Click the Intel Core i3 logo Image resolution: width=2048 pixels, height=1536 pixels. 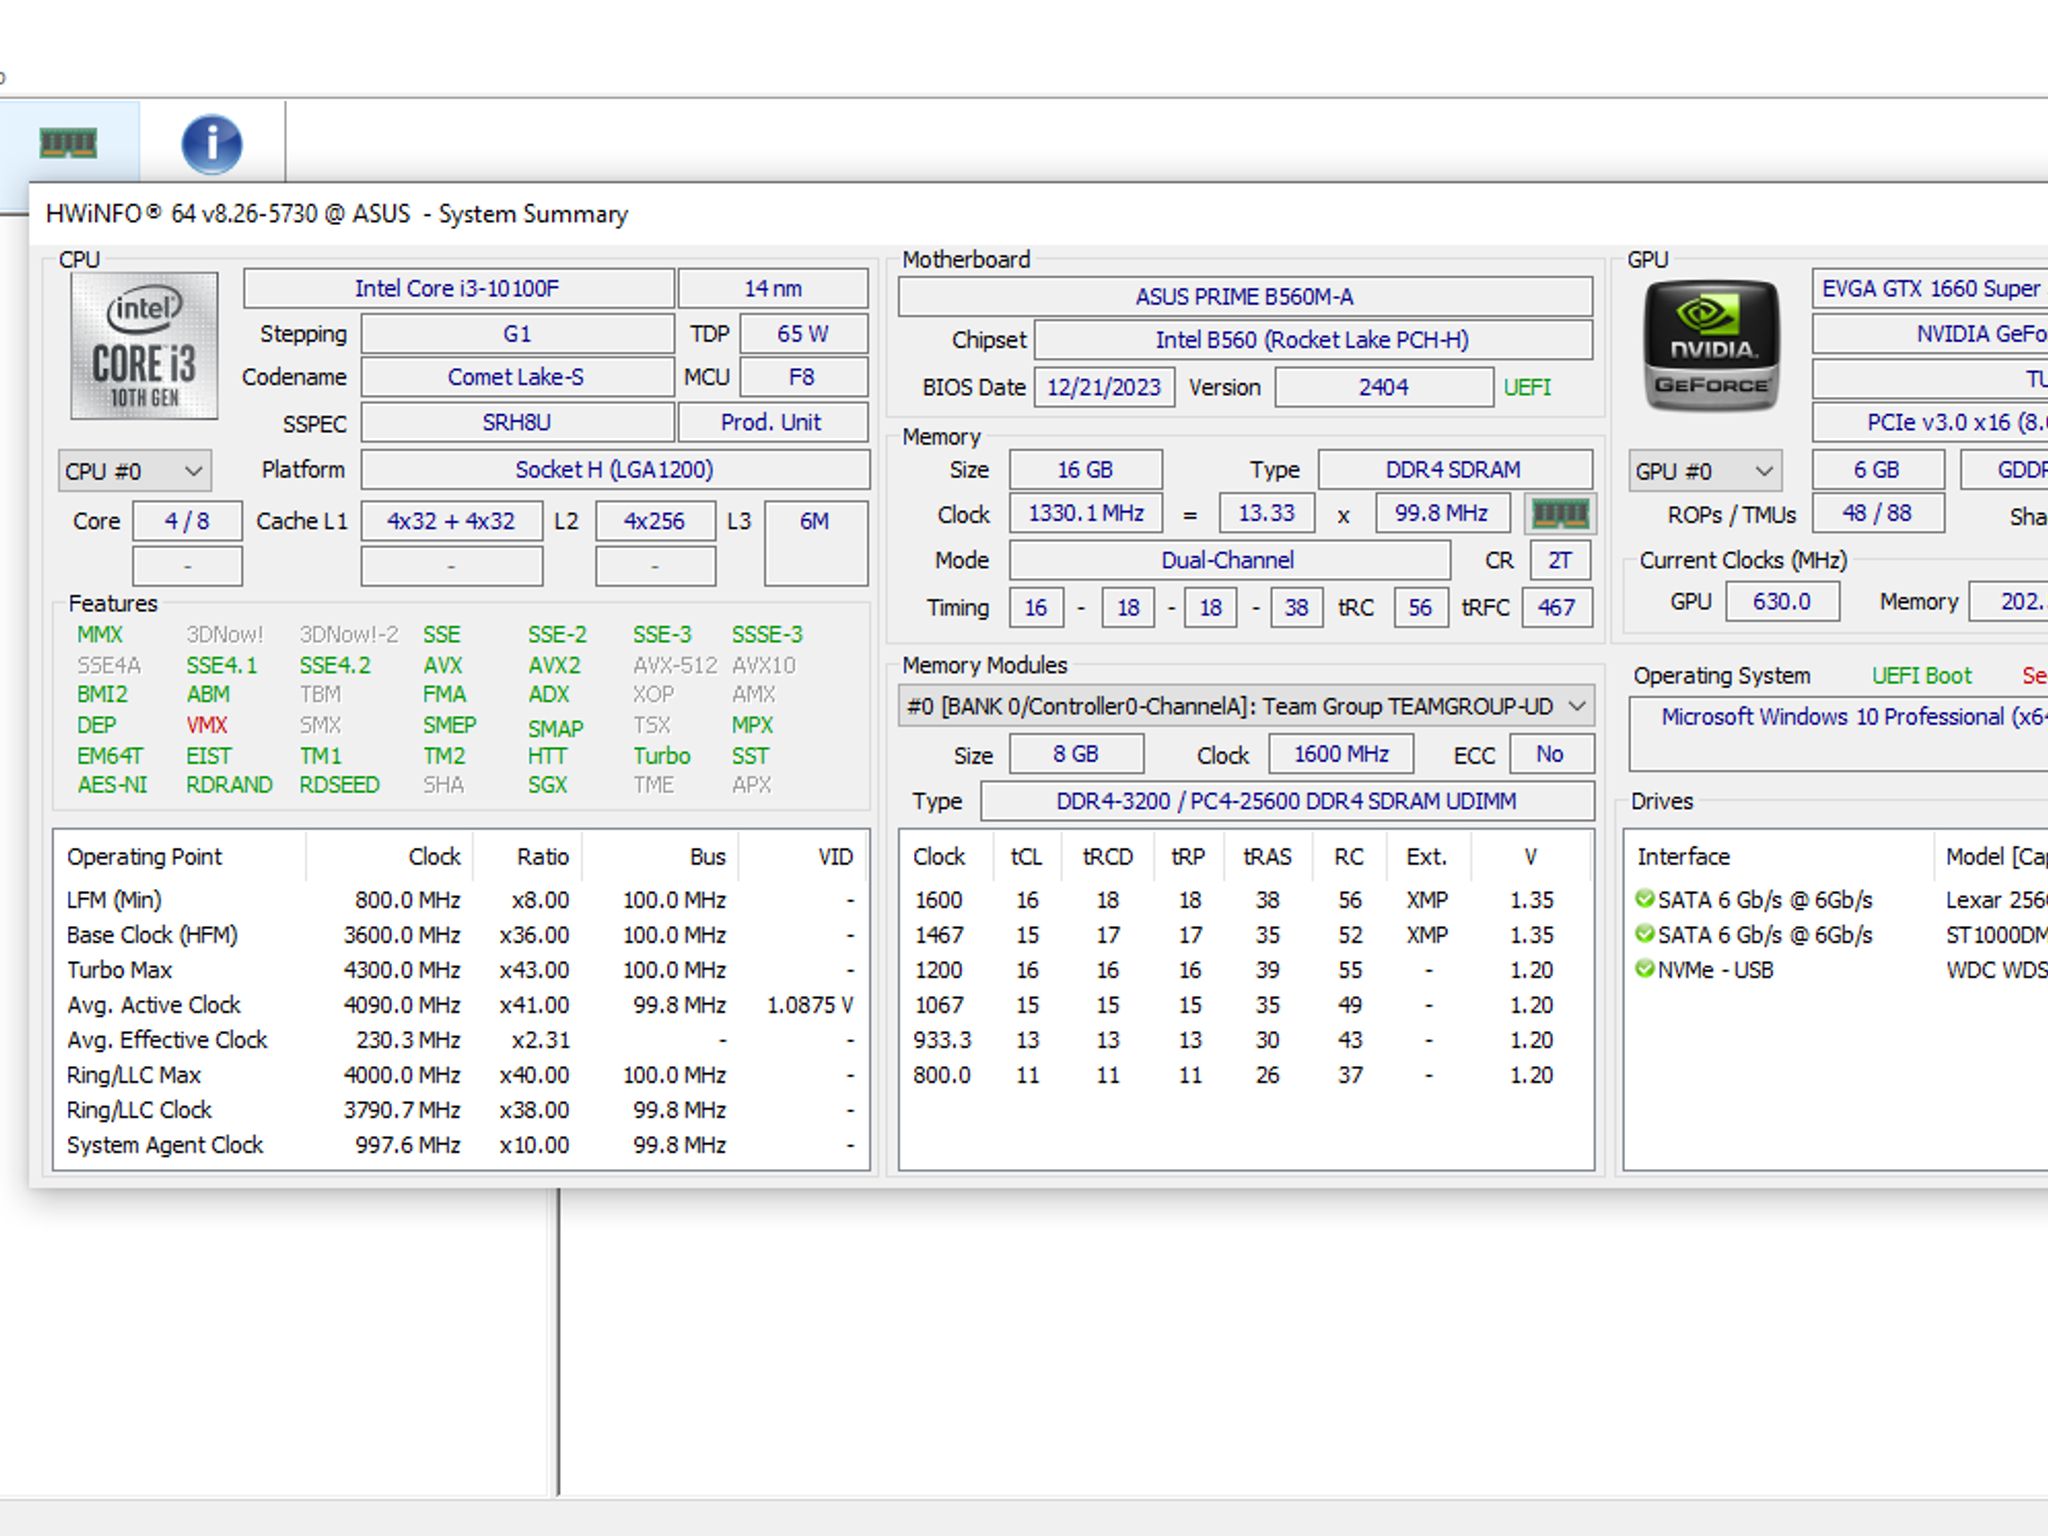pos(144,345)
